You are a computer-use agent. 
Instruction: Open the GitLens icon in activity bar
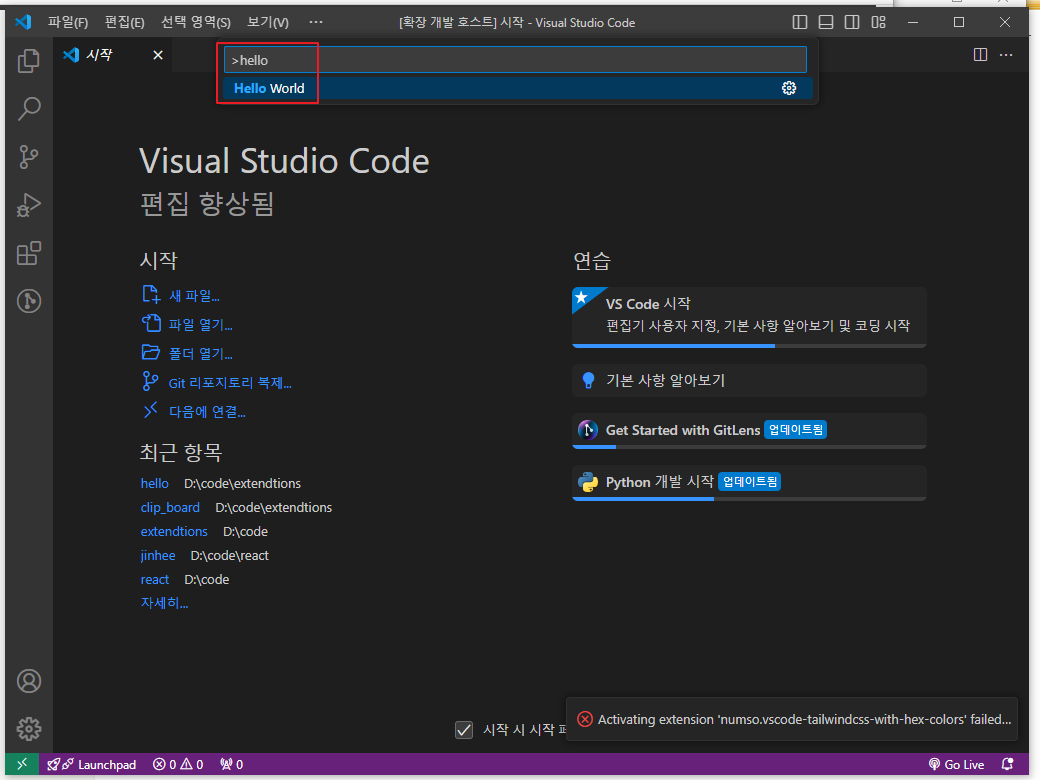(29, 301)
